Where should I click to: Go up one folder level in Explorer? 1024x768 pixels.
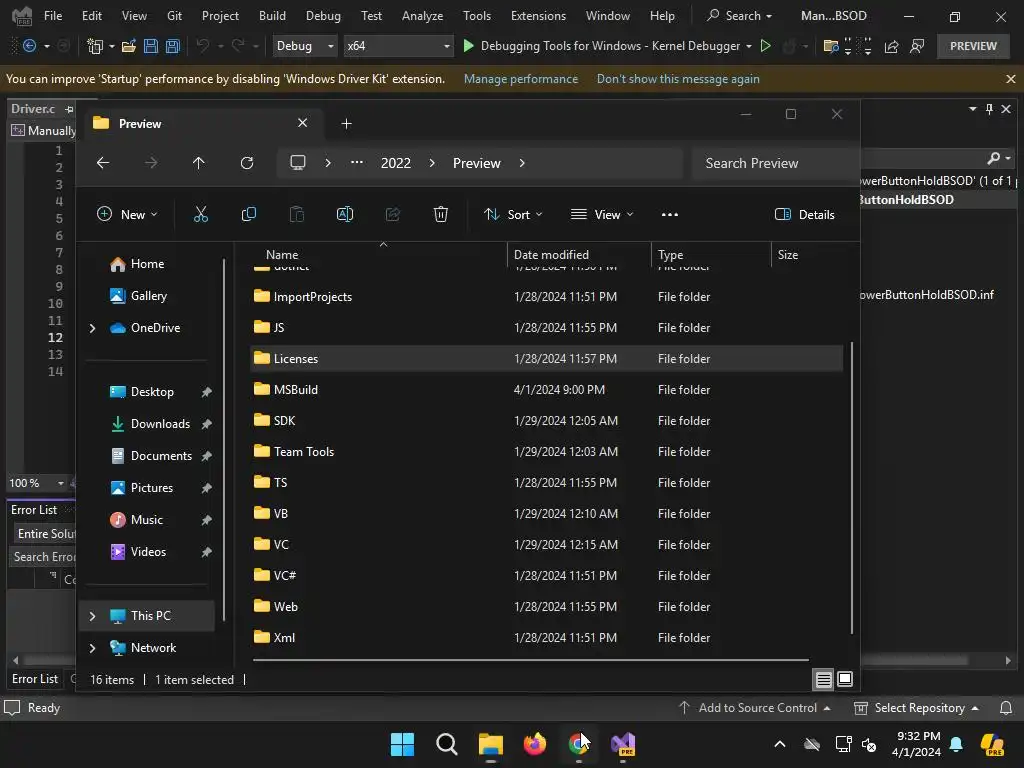click(x=199, y=163)
